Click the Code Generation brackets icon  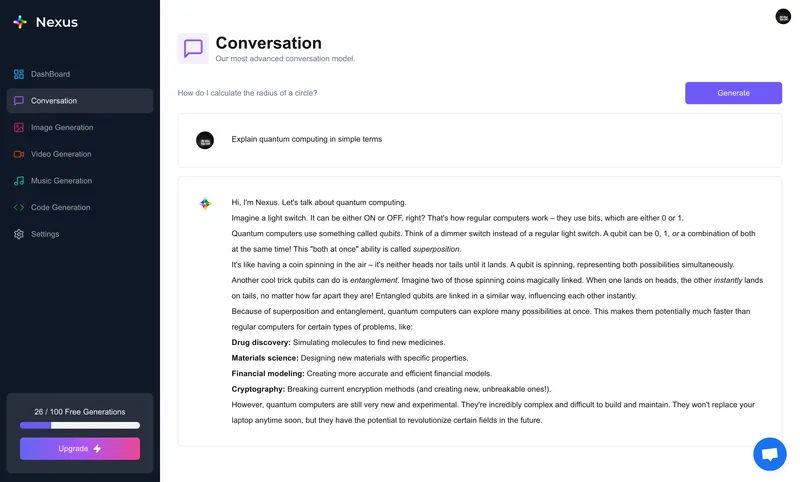click(x=19, y=208)
